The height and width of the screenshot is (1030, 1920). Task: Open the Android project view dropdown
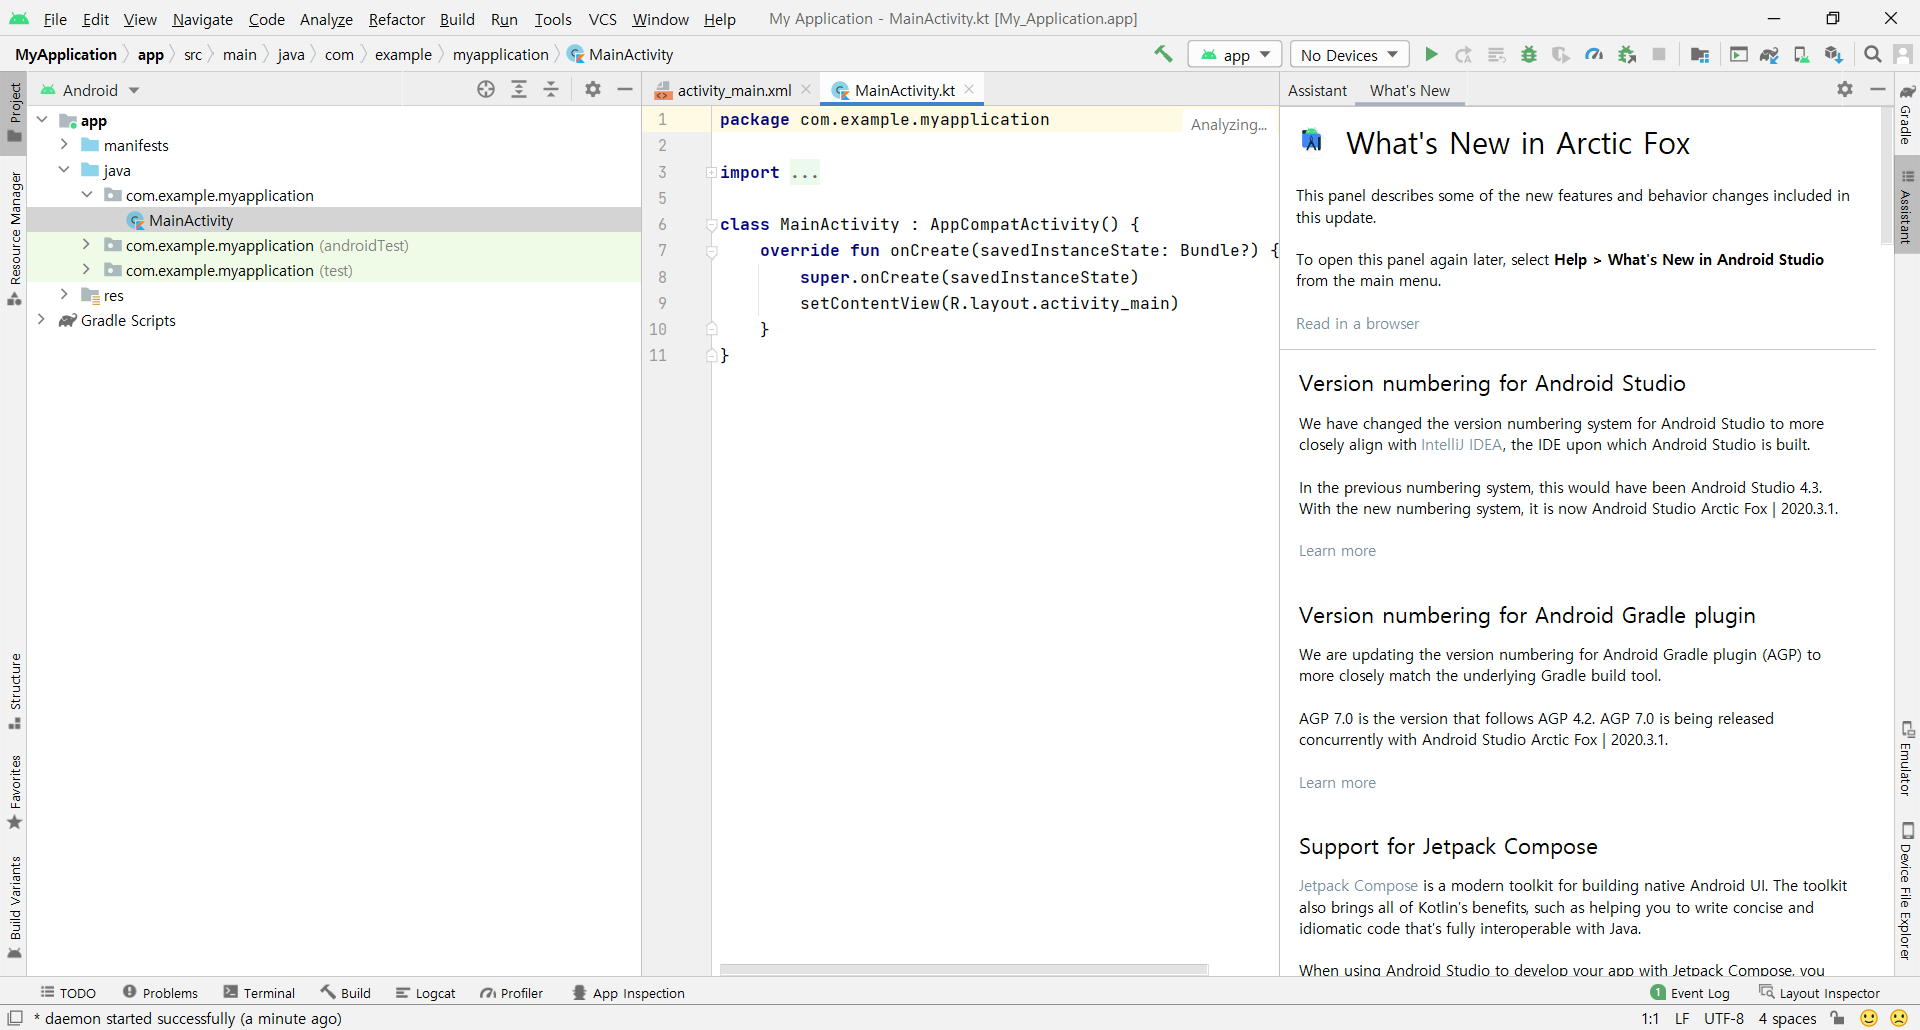click(x=89, y=90)
